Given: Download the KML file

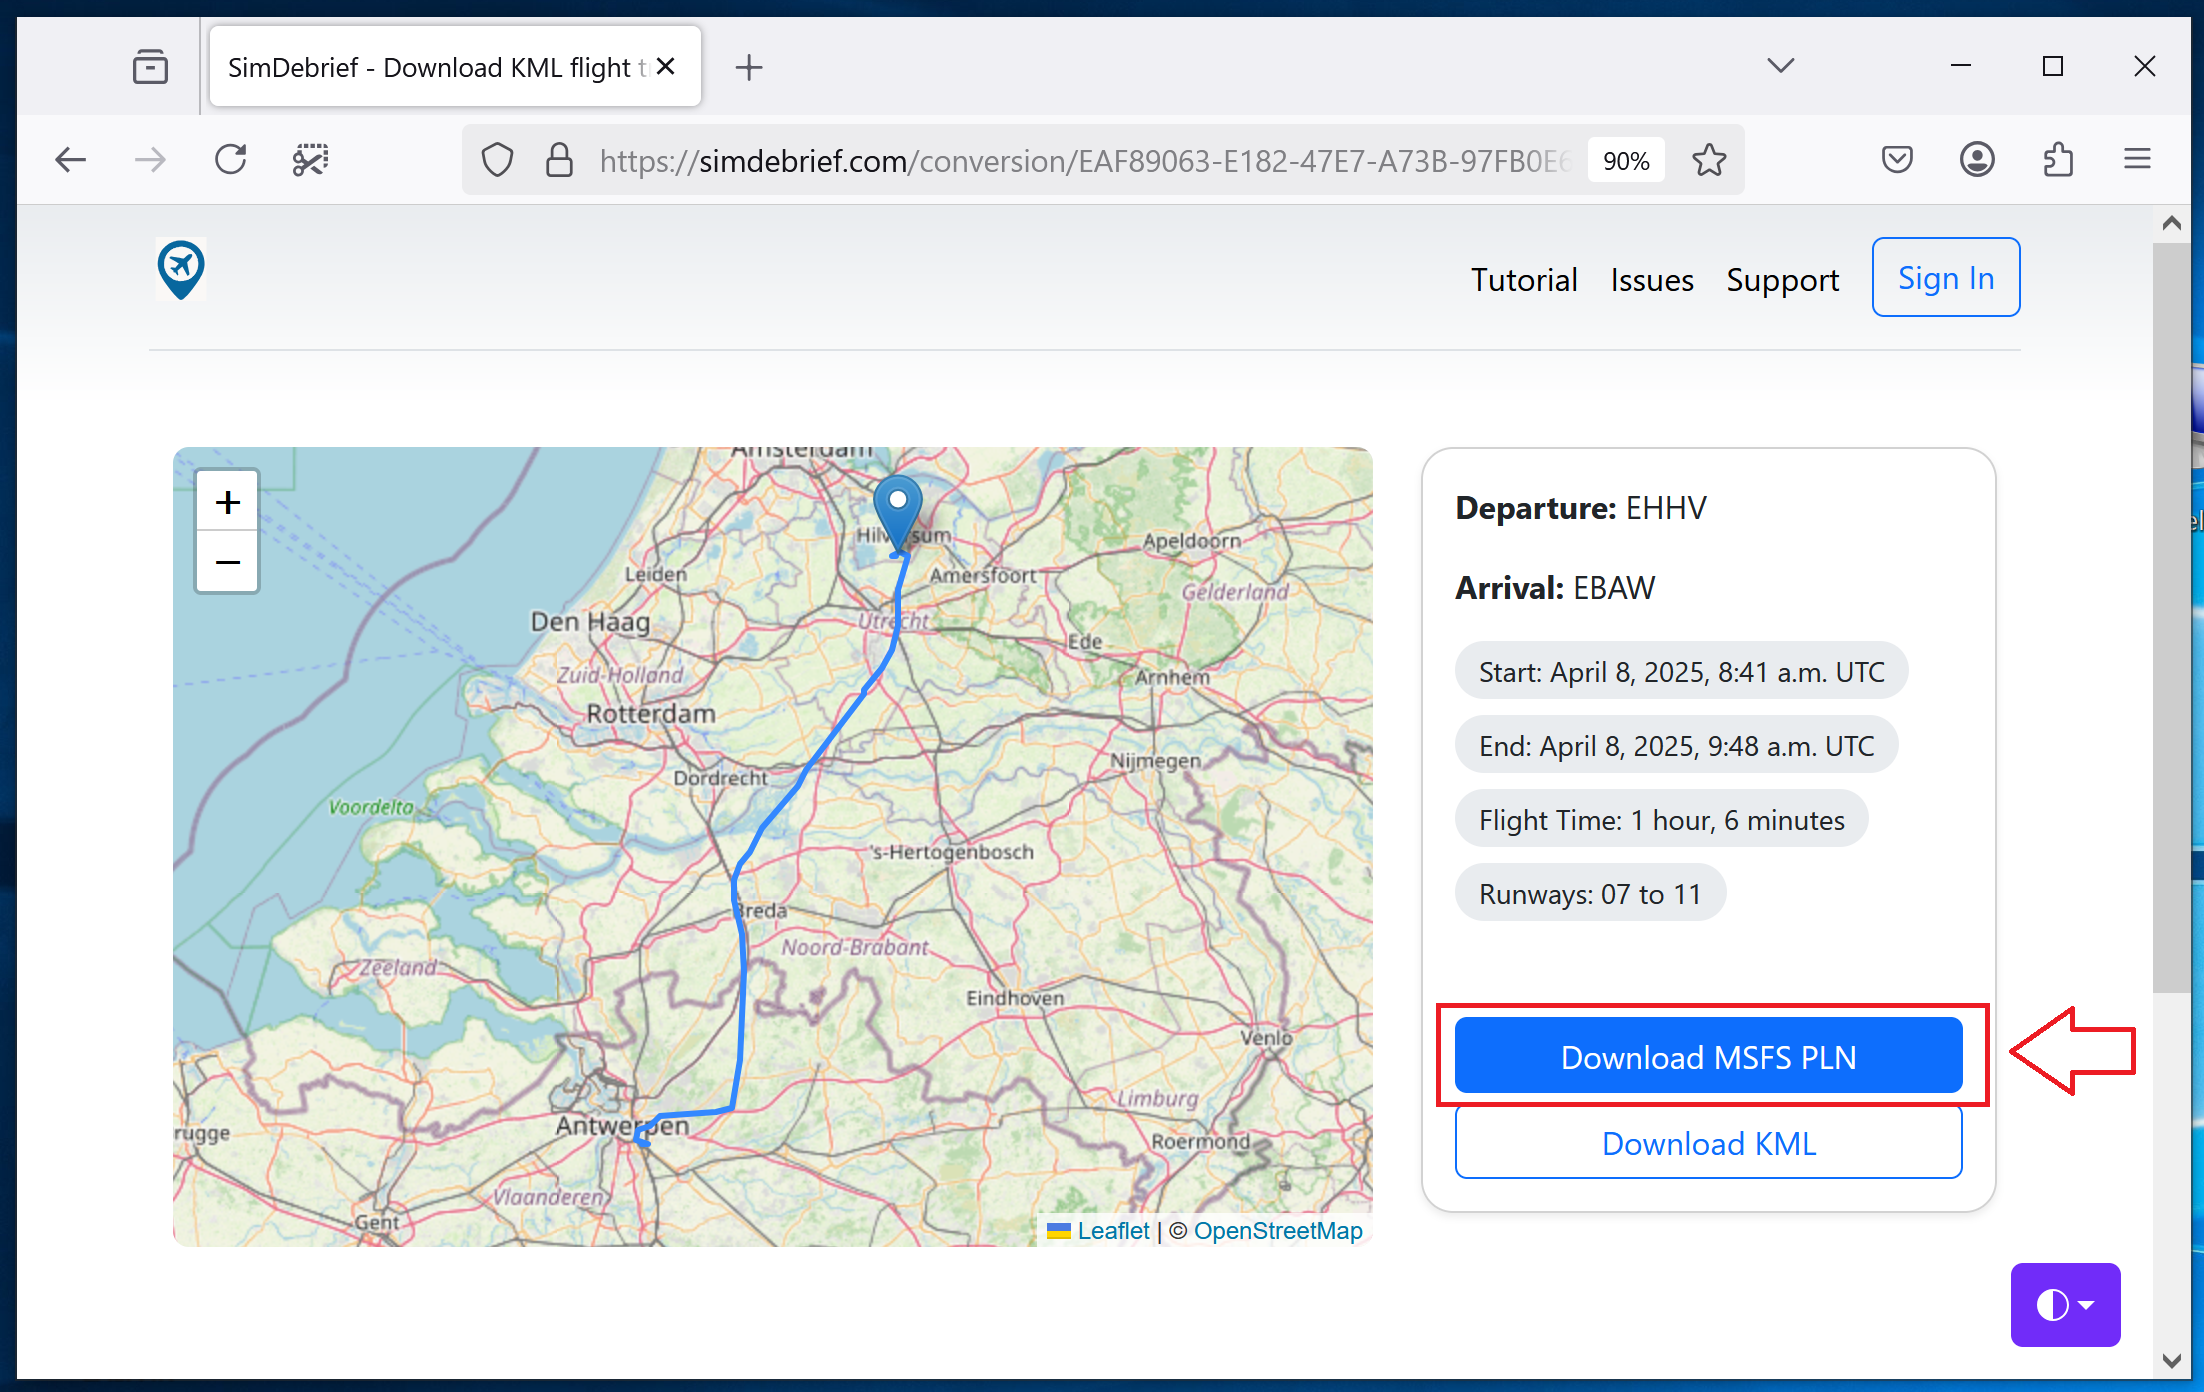Looking at the screenshot, I should (x=1708, y=1143).
